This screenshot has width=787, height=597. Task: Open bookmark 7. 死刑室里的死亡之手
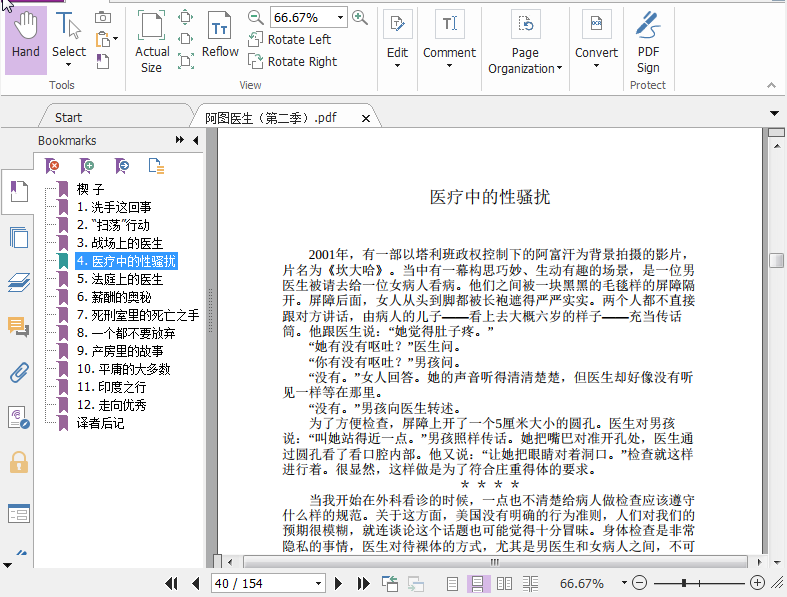pyautogui.click(x=137, y=315)
